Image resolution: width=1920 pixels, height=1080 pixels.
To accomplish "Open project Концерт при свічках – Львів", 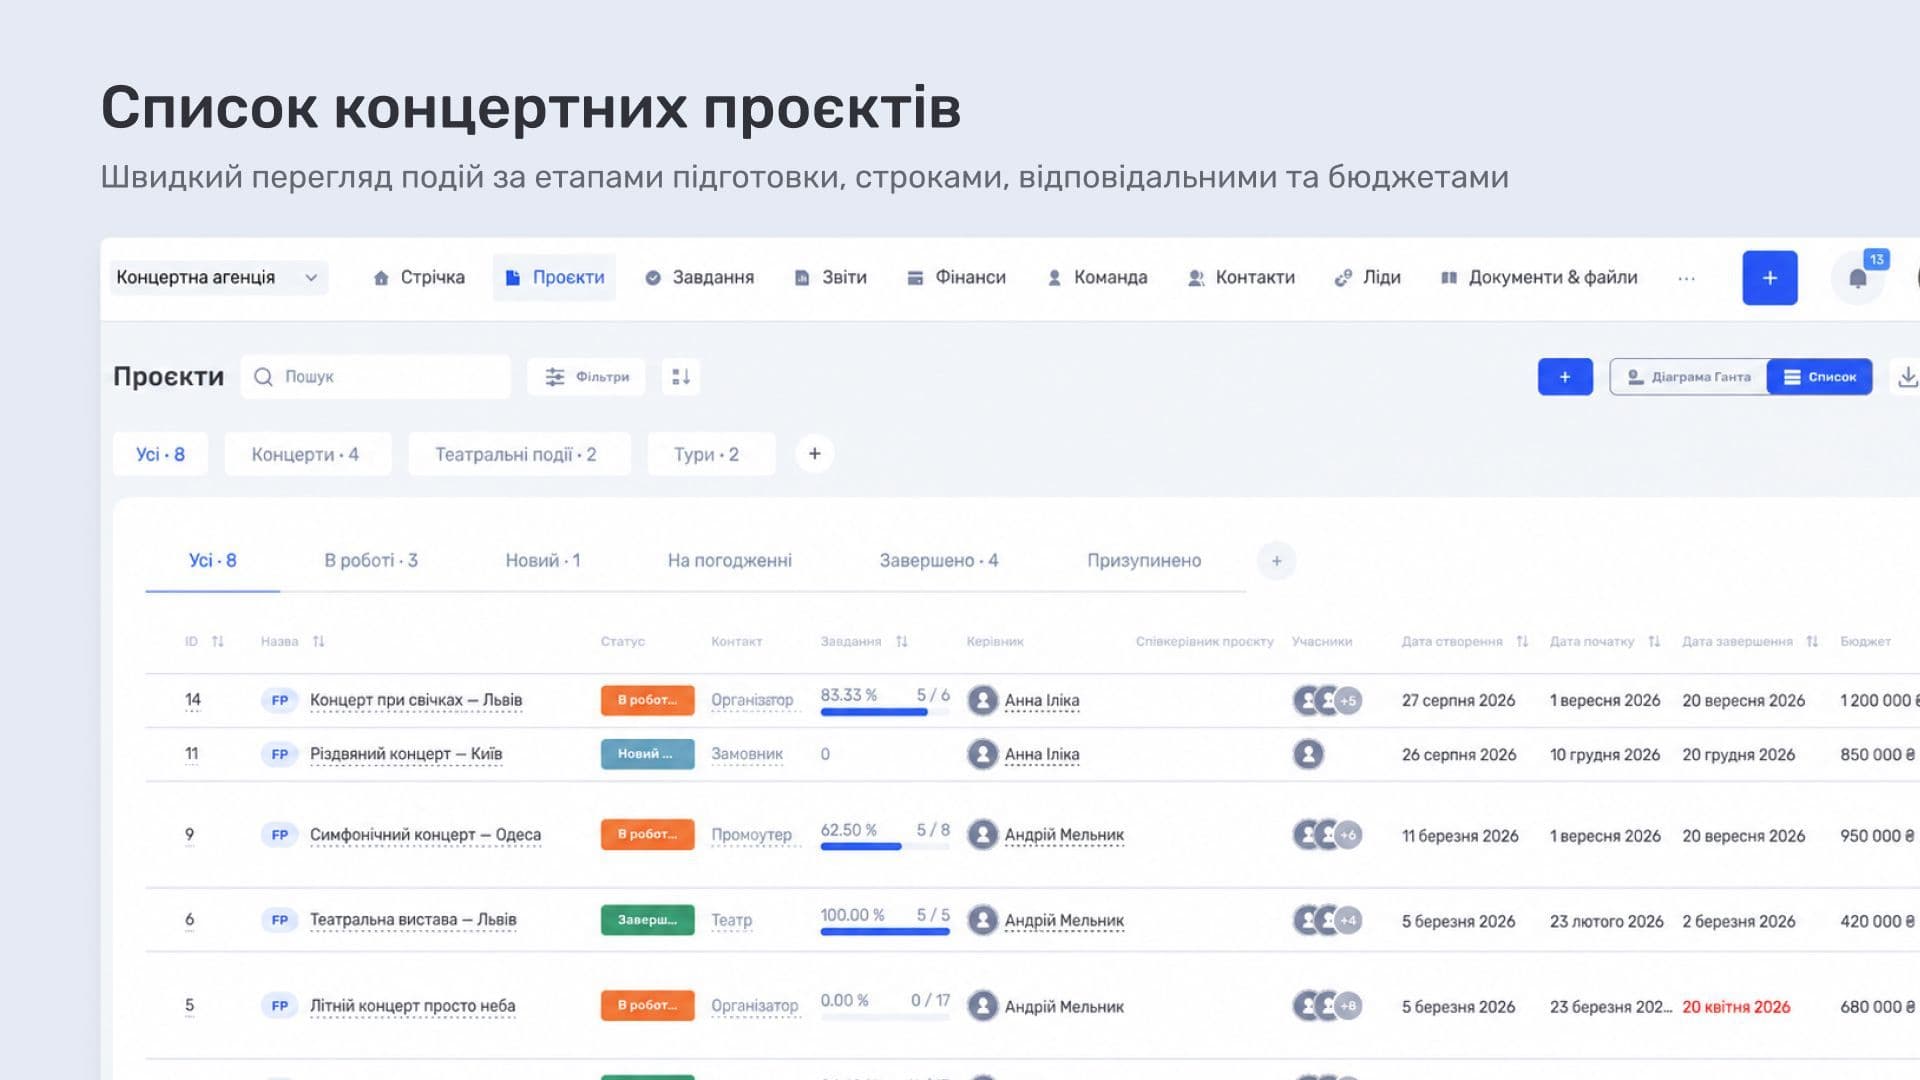I will pos(416,700).
